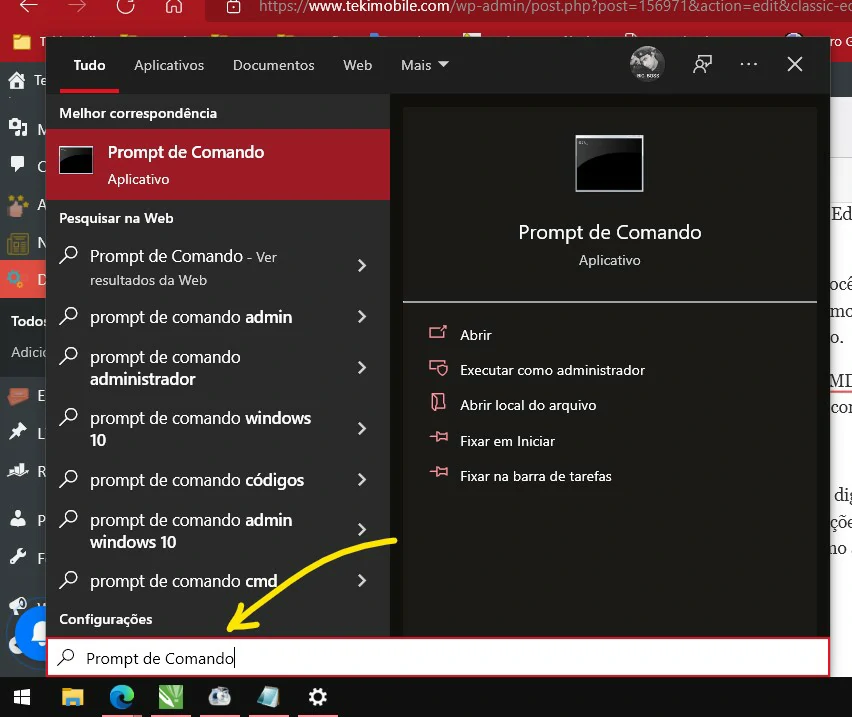Select suggestion 'prompt de comando windows 10'
852x717 pixels.
pos(200,429)
